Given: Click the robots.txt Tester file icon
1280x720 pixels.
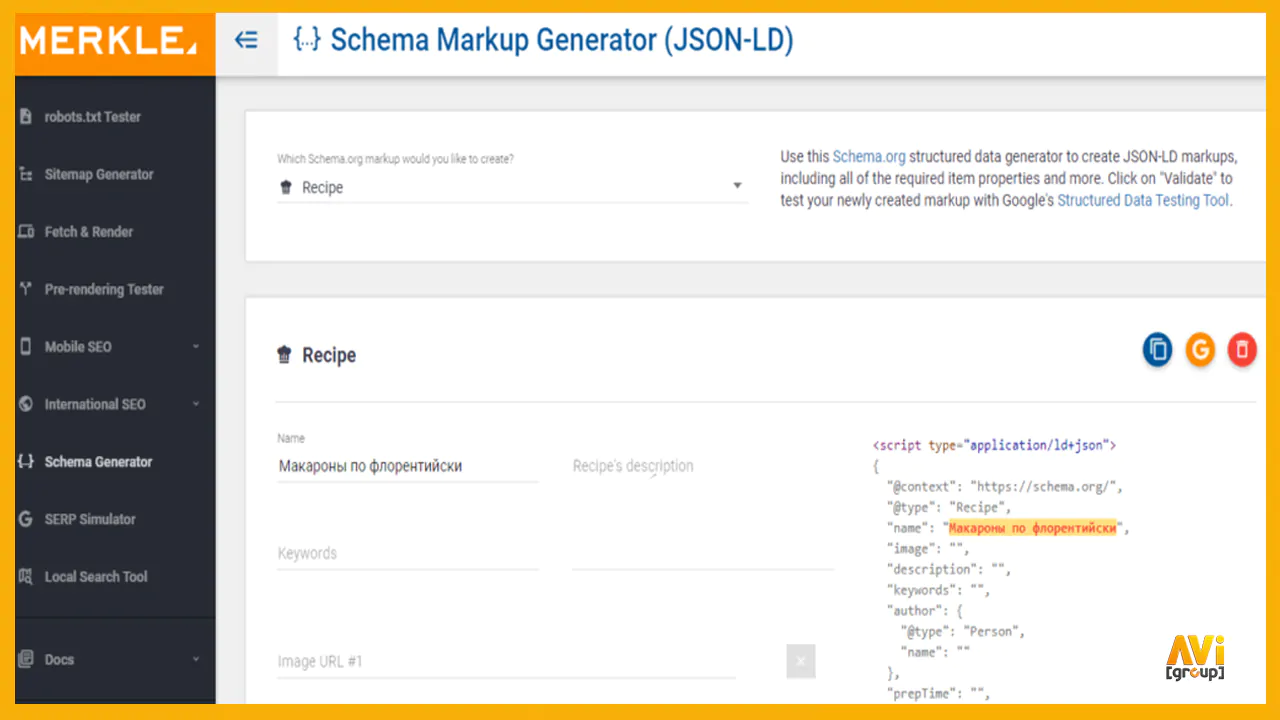Looking at the screenshot, I should point(26,116).
